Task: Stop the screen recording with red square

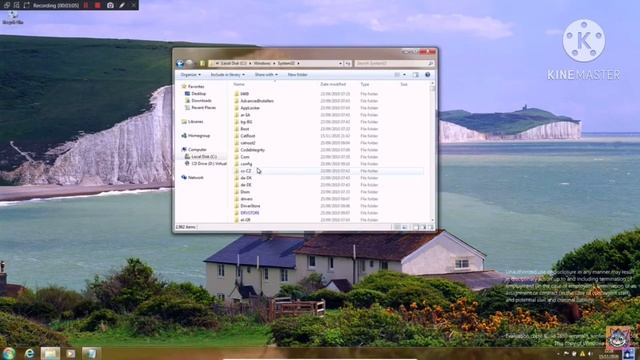Action: click(x=98, y=5)
